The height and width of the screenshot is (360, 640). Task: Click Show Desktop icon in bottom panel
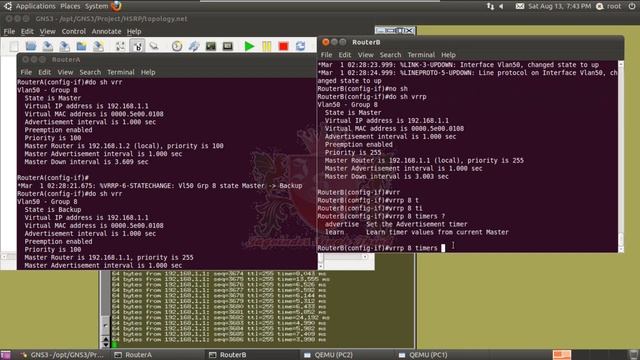pos(6,355)
